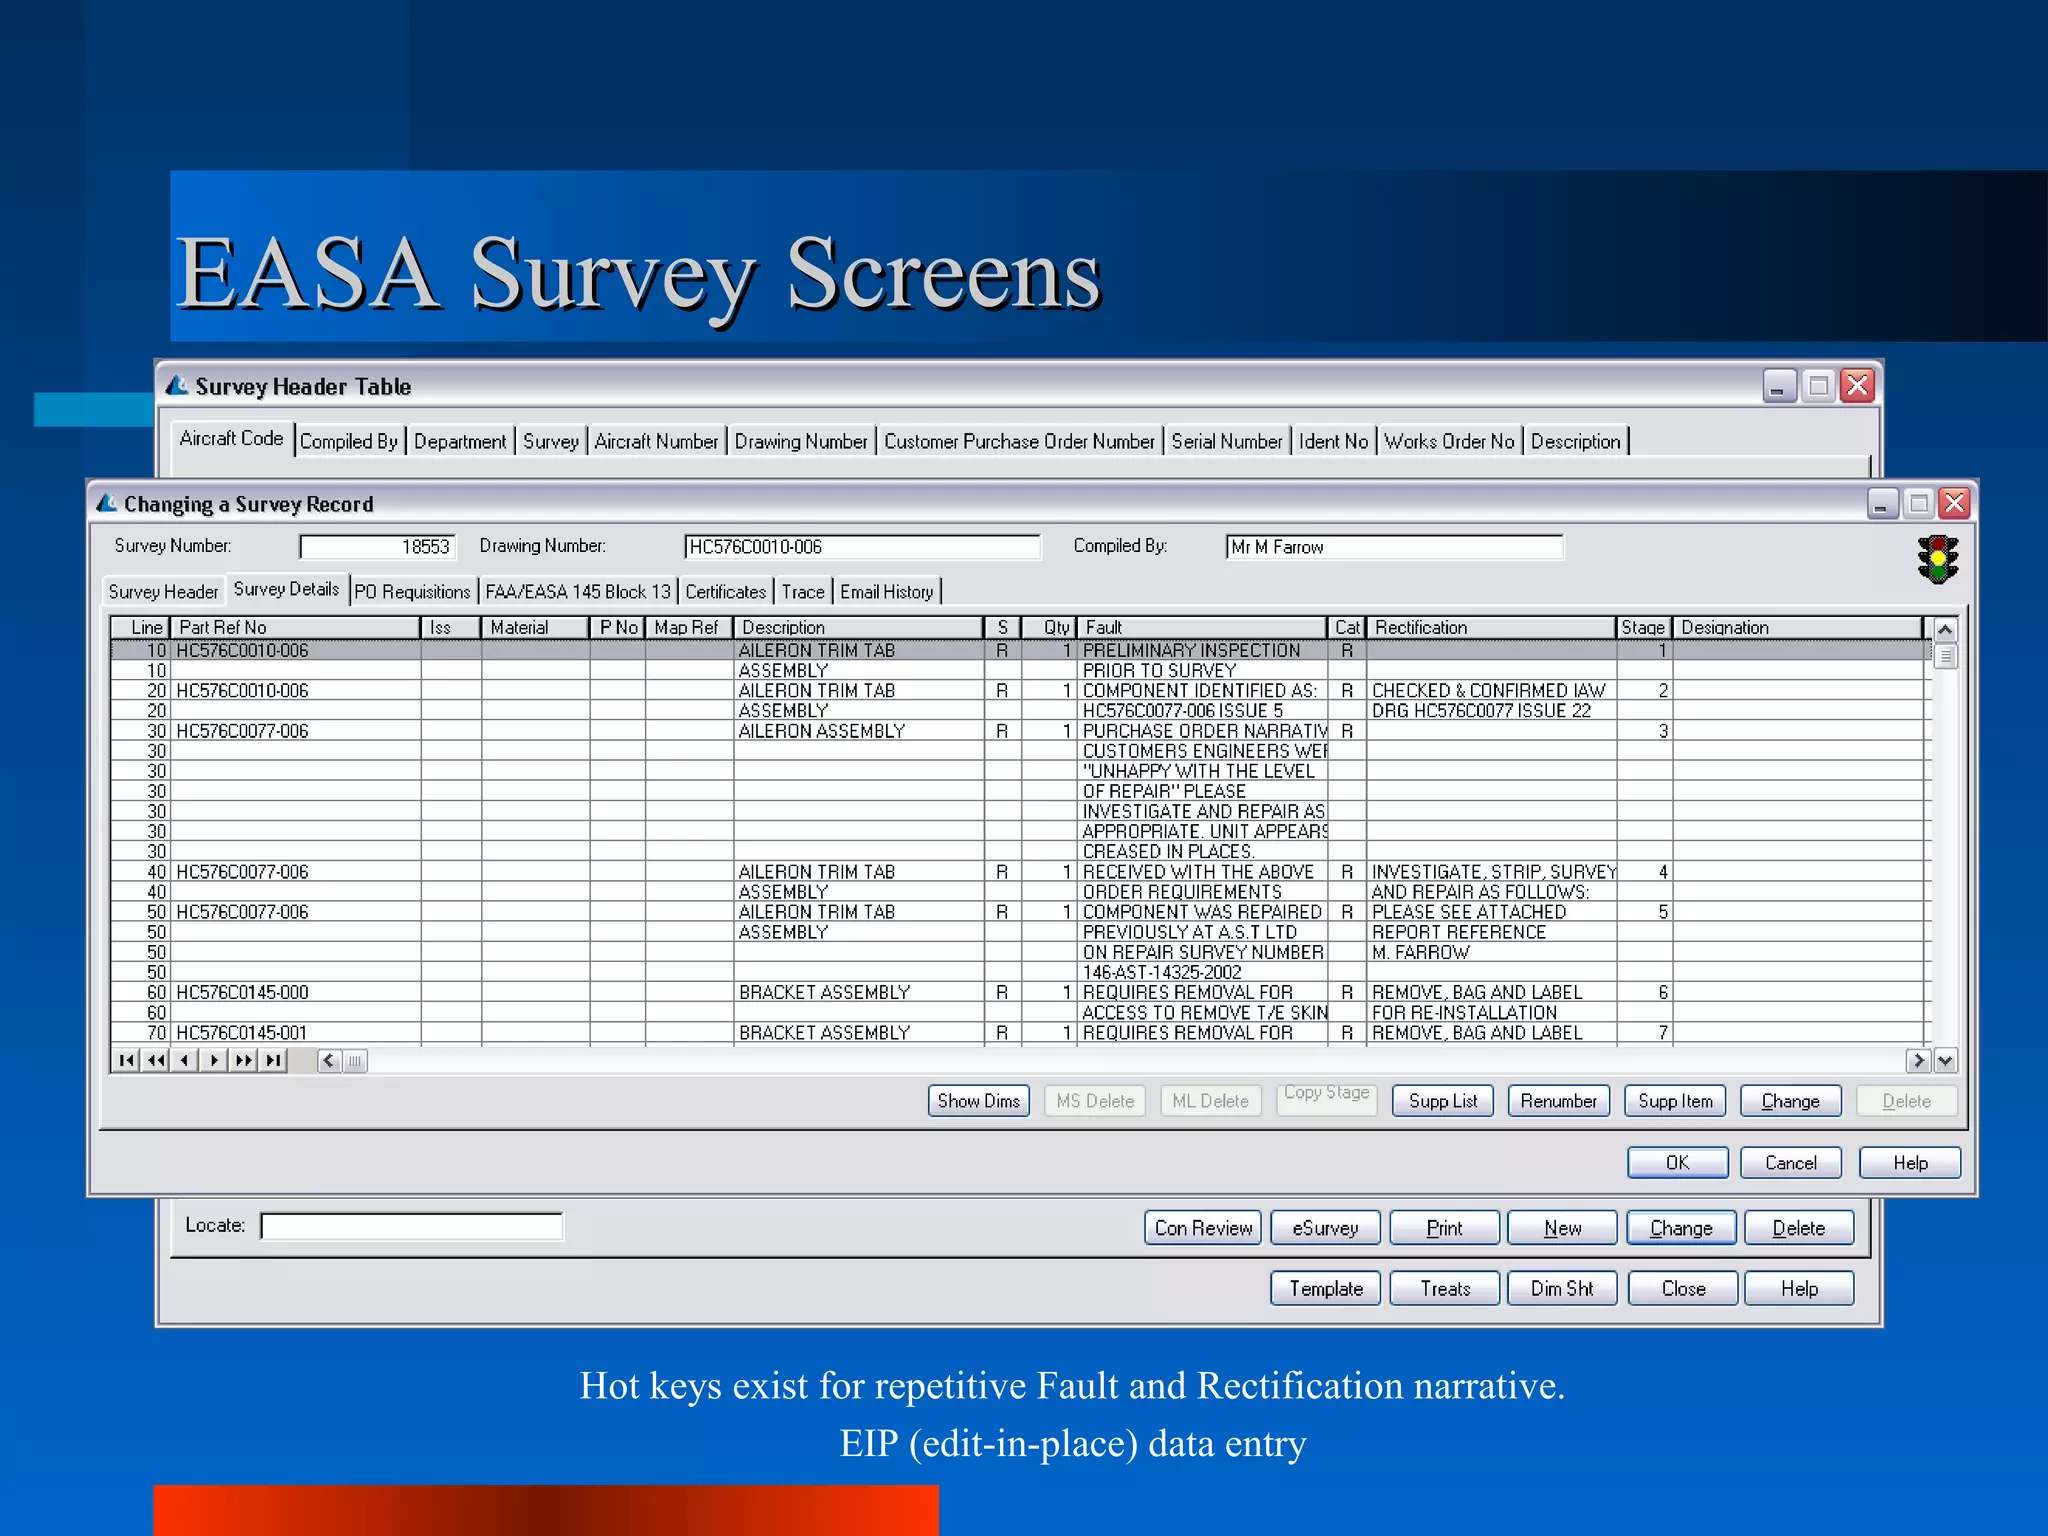Click the Drawing Number field HC576C0010-006
2048x1536 pixels.
tap(862, 547)
